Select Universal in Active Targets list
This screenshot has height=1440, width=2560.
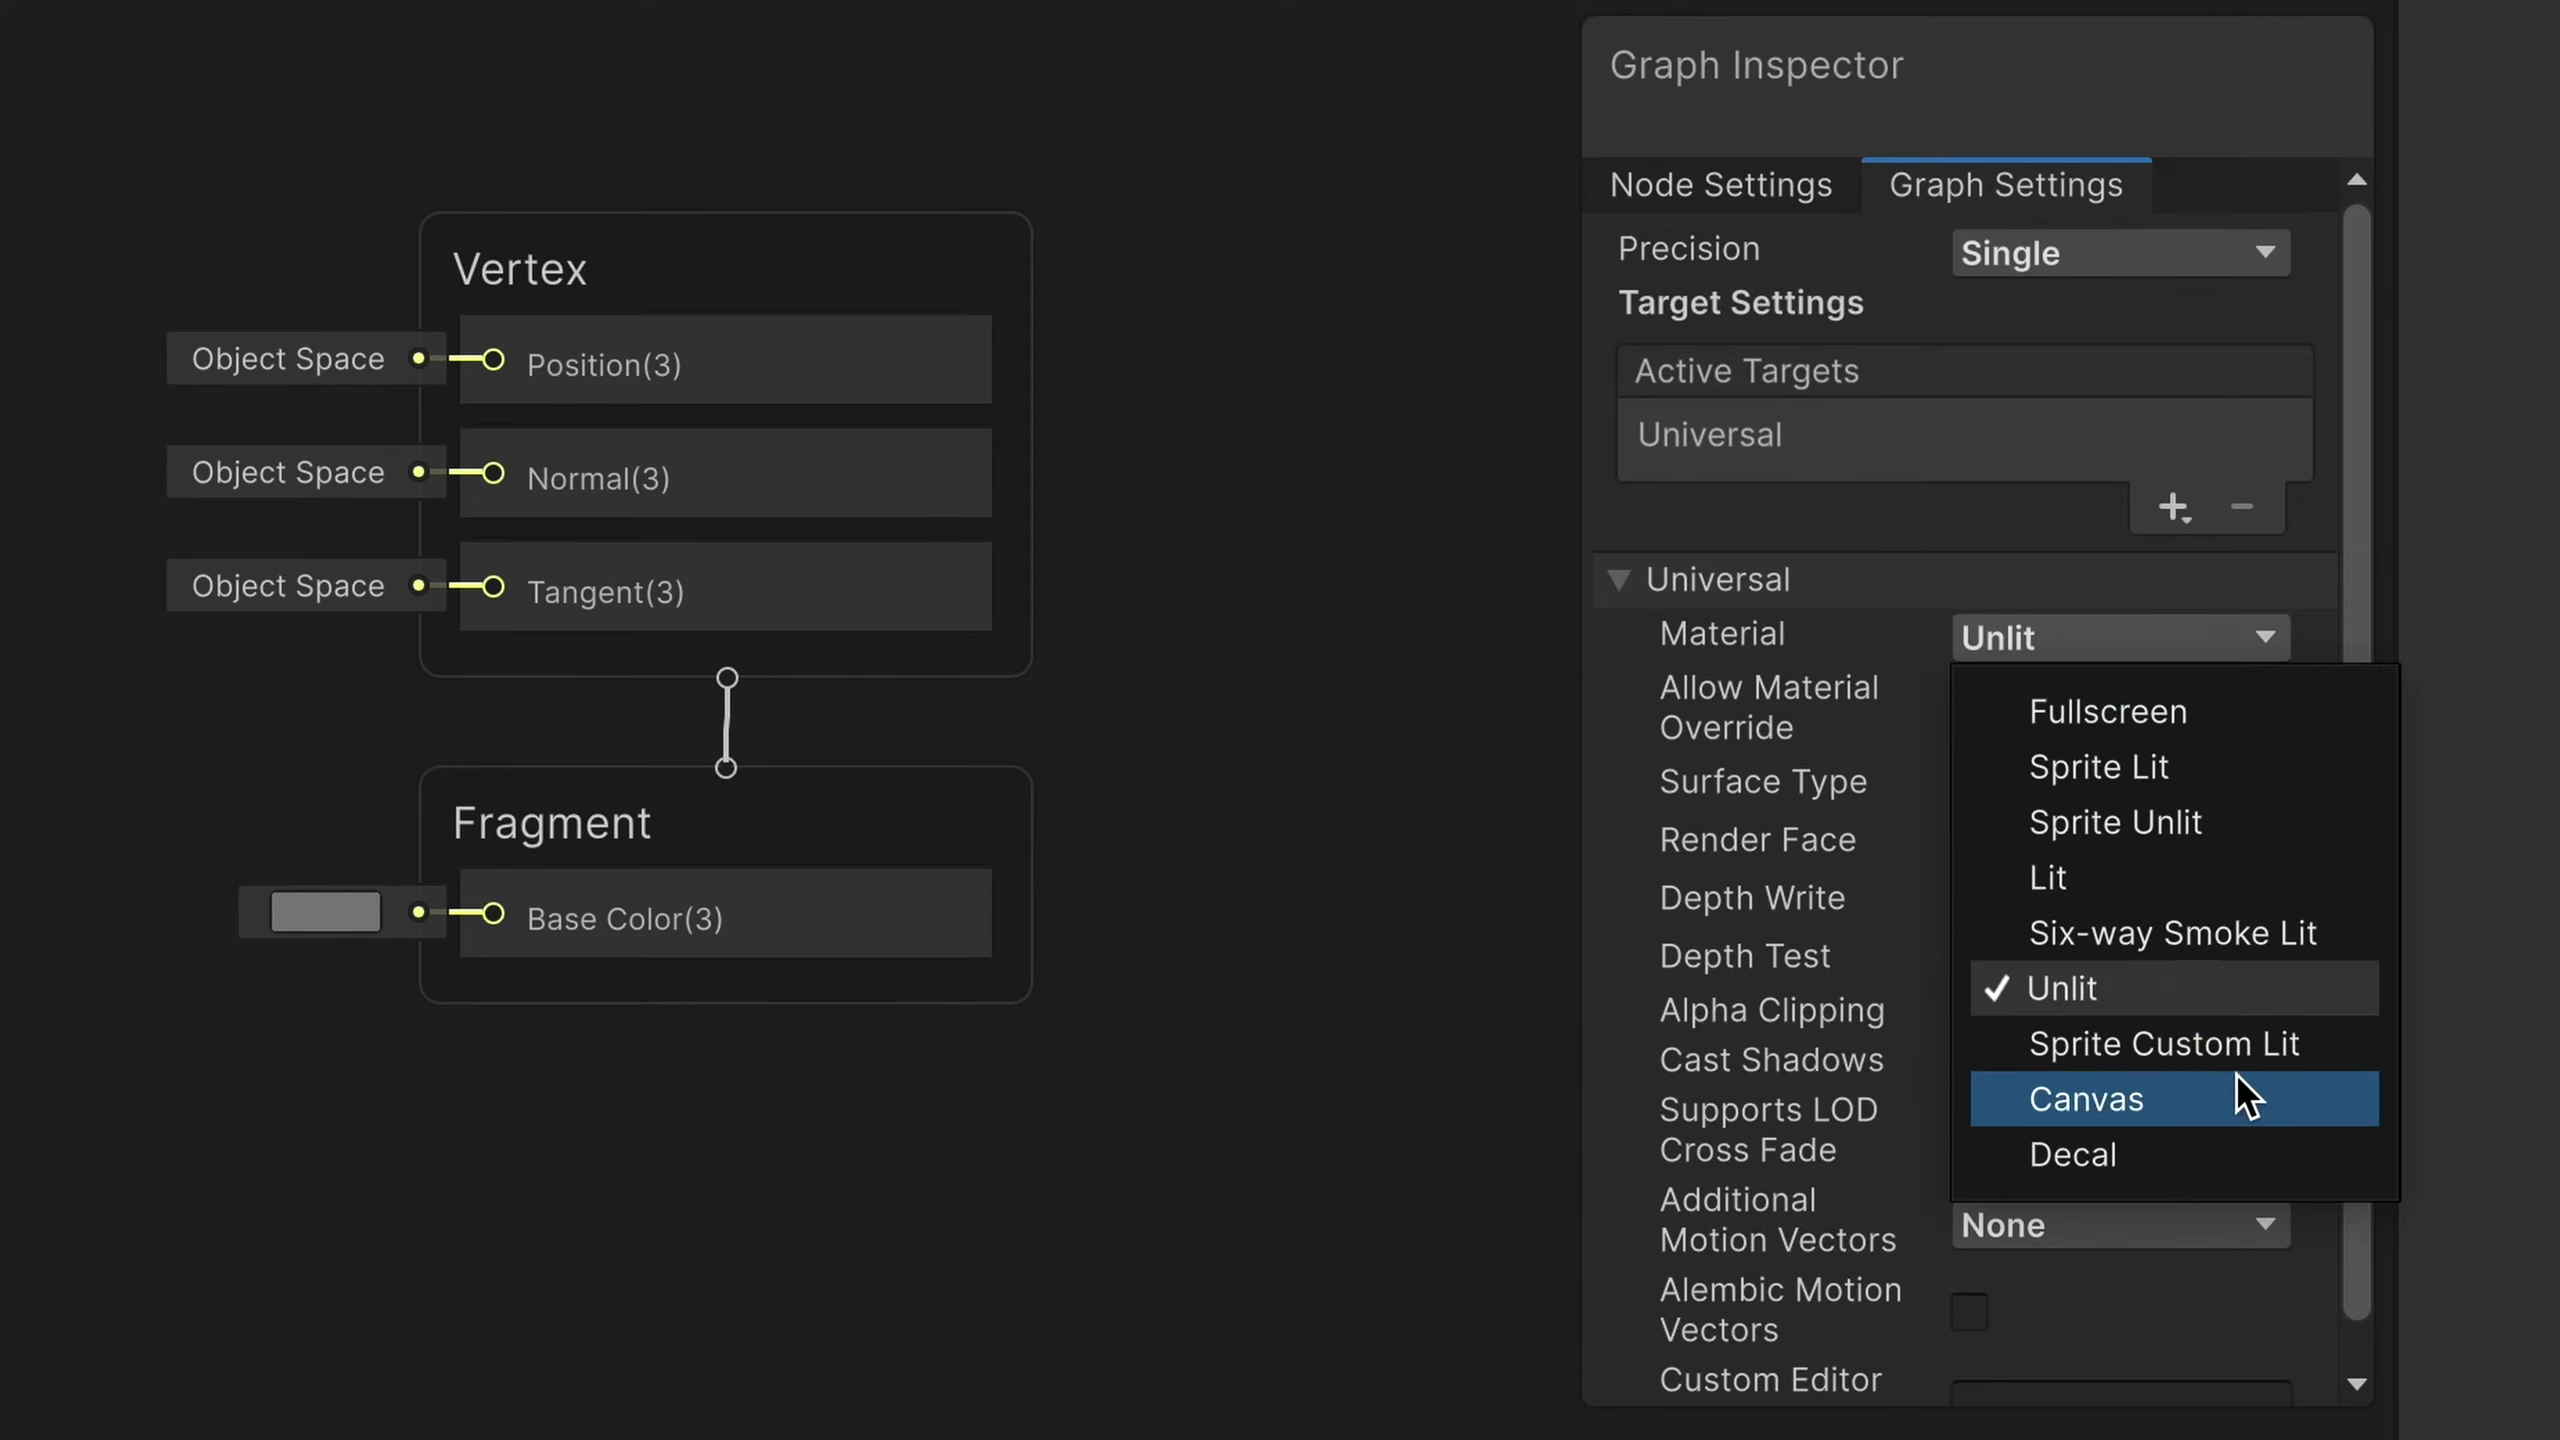pyautogui.click(x=1710, y=435)
